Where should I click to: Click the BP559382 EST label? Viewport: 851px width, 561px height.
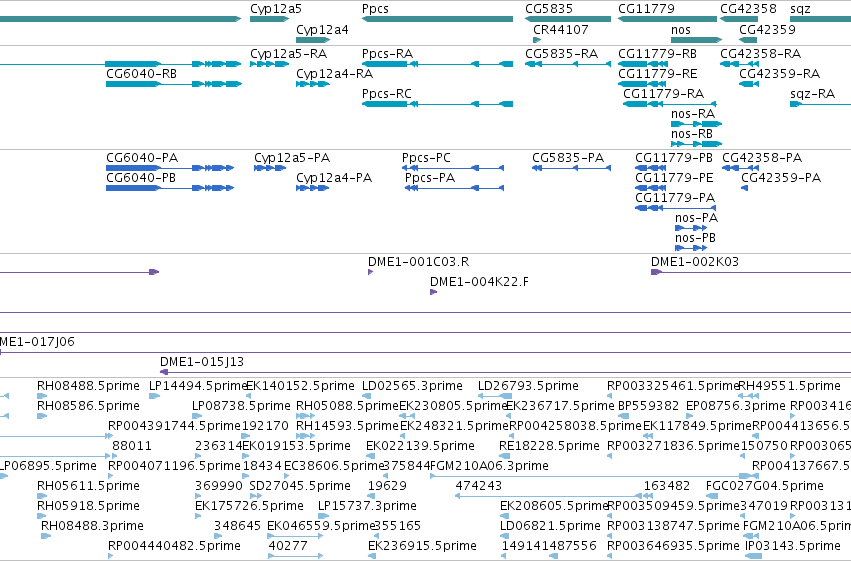click(x=649, y=406)
